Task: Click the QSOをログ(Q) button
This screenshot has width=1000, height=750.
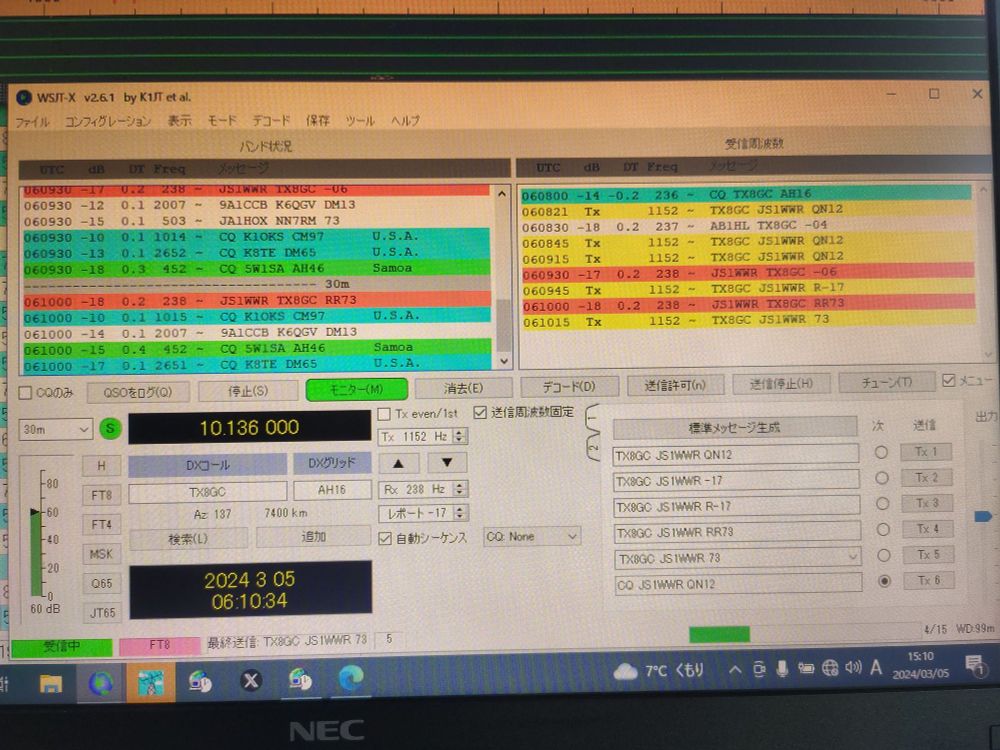Action: click(138, 392)
